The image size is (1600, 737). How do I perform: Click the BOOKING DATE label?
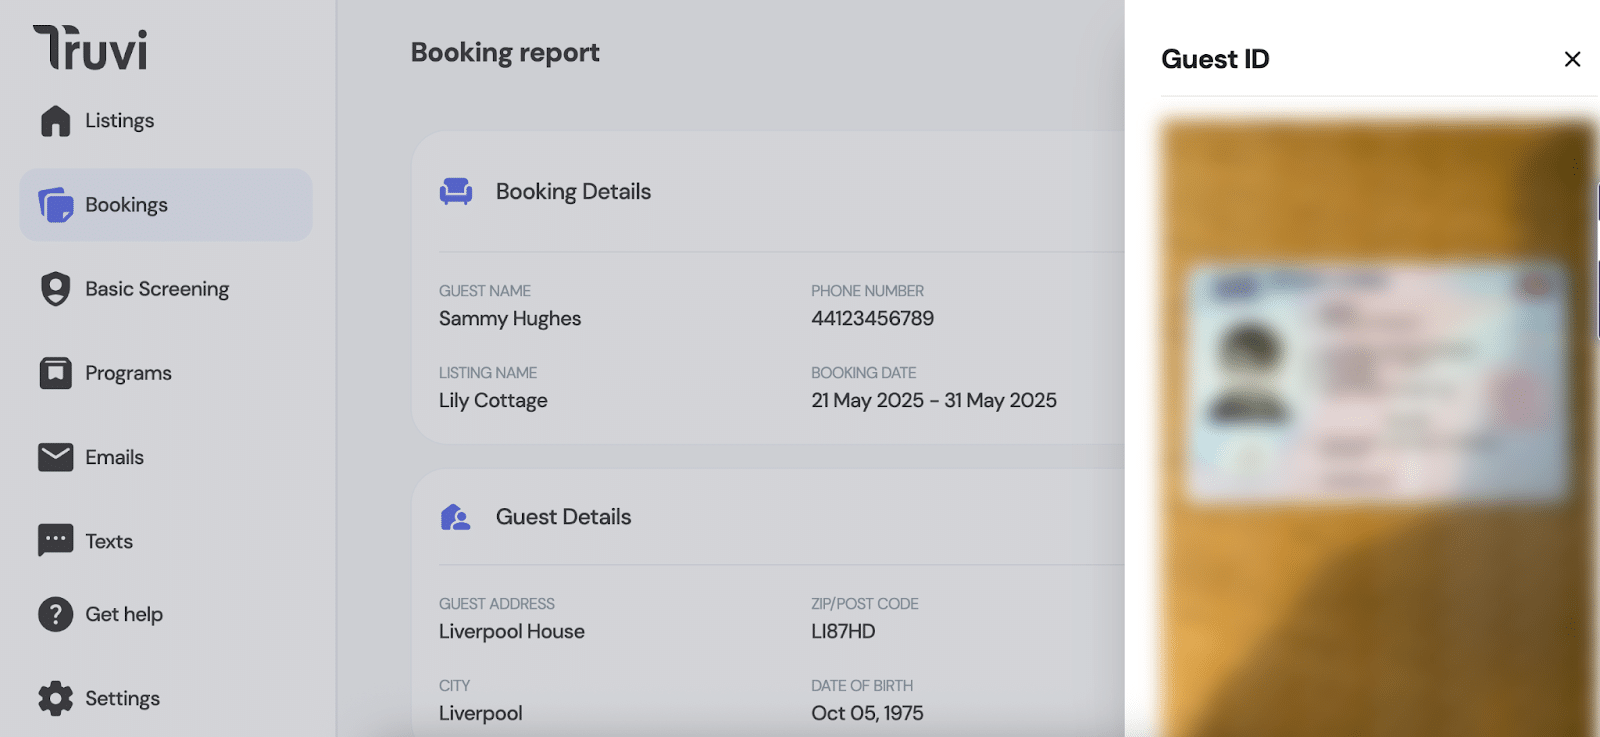(x=864, y=373)
